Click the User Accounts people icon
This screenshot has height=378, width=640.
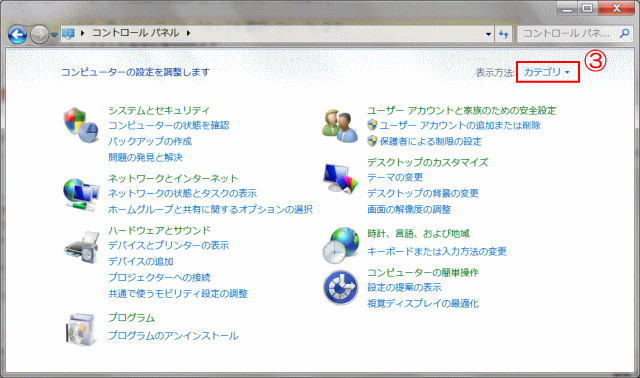[x=340, y=125]
